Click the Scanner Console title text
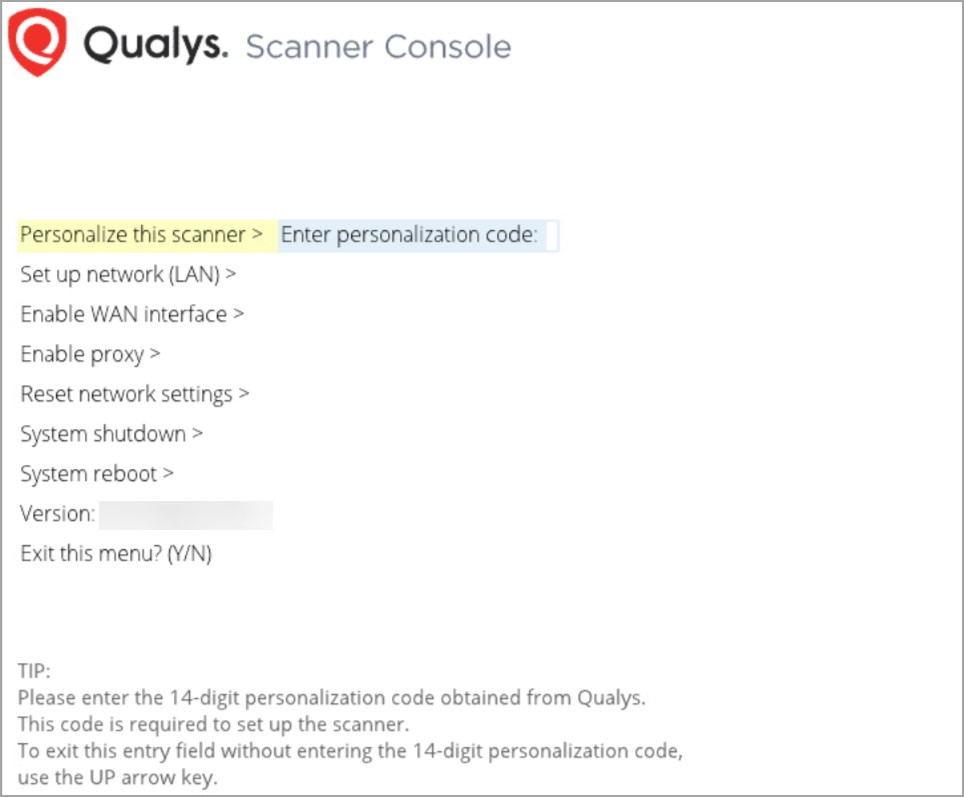Image resolution: width=964 pixels, height=797 pixels. [378, 47]
